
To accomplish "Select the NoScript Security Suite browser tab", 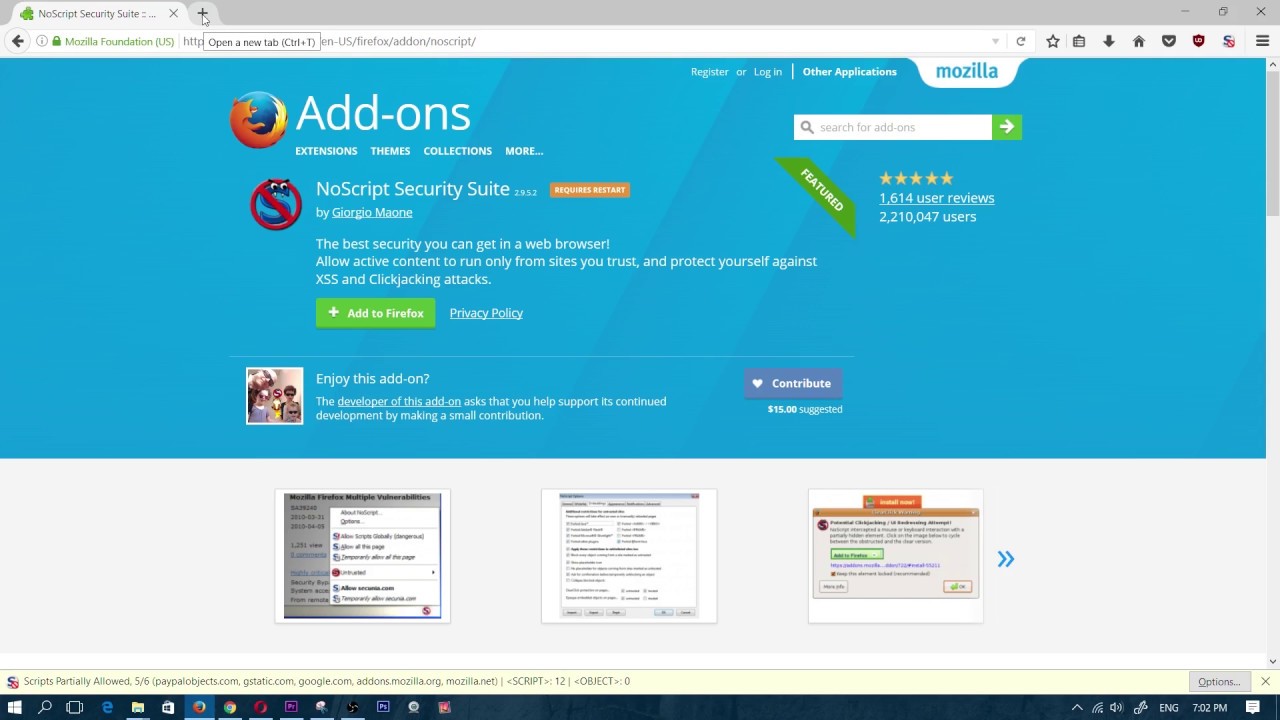I will [x=96, y=14].
